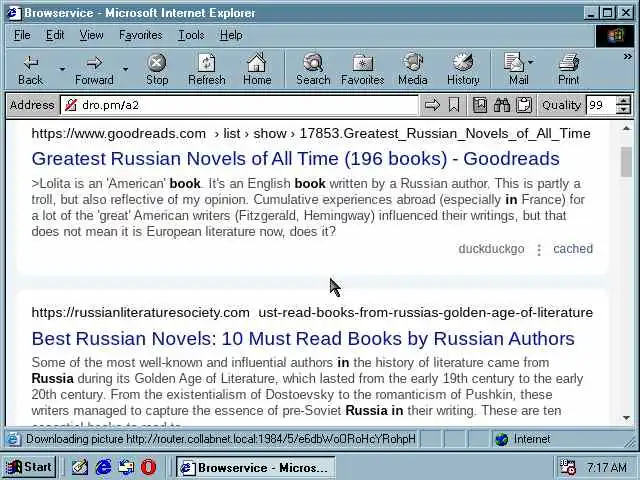Screen dimensions: 640x480
Task: Click the Internet zone indicator in status bar
Action: pyautogui.click(x=523, y=439)
